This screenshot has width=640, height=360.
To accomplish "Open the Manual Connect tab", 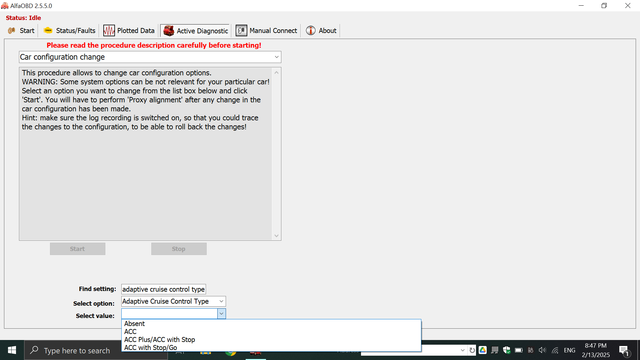I will coord(267,31).
